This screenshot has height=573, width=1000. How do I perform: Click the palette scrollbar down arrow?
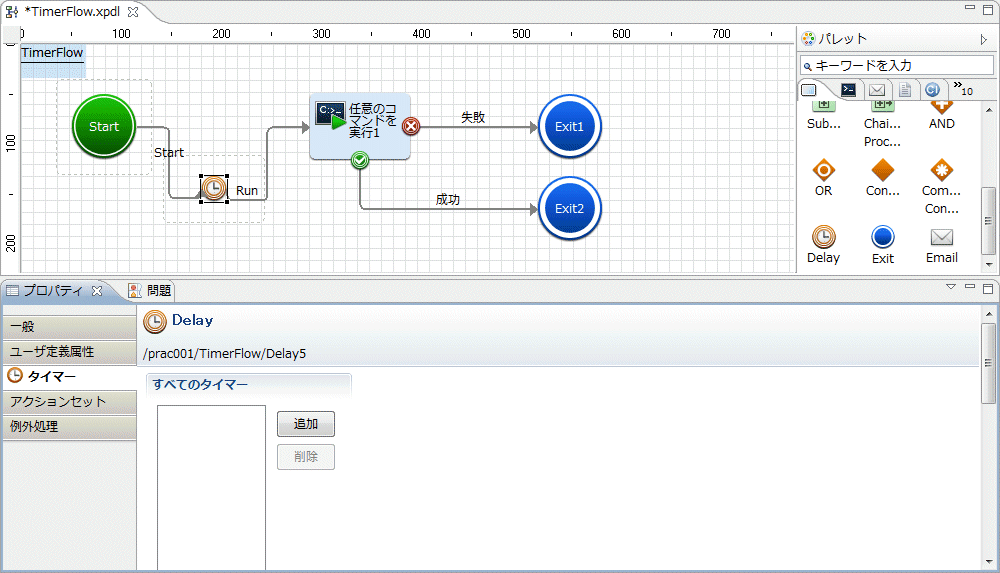(x=989, y=265)
